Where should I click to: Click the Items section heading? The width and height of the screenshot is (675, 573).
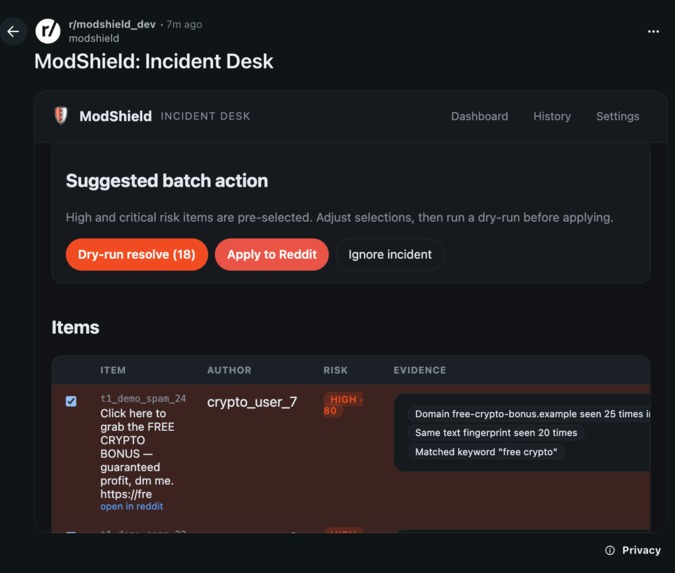click(x=75, y=327)
